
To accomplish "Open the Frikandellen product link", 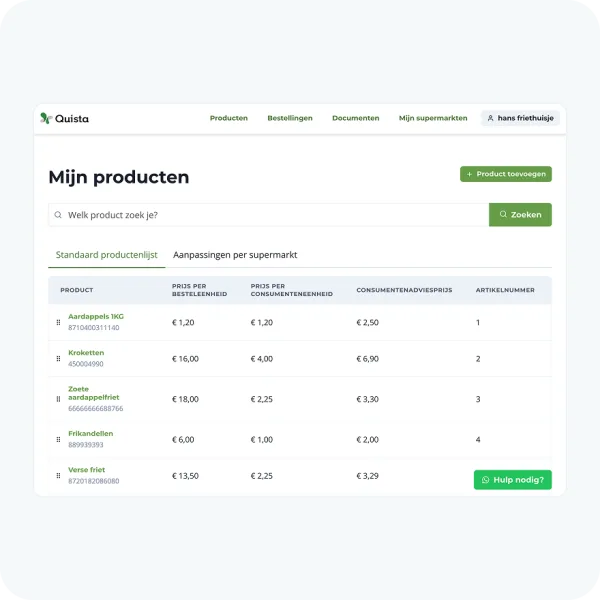I will pyautogui.click(x=91, y=434).
